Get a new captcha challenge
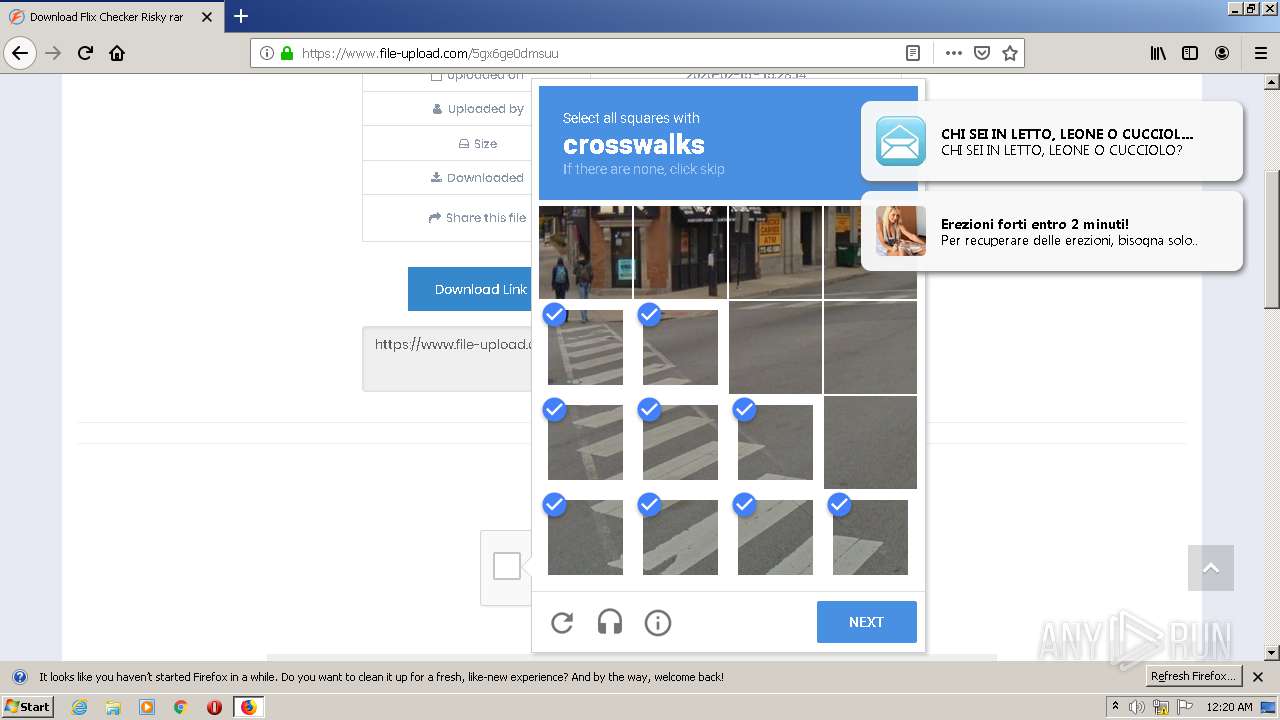Image resolution: width=1280 pixels, height=720 pixels. [x=562, y=623]
